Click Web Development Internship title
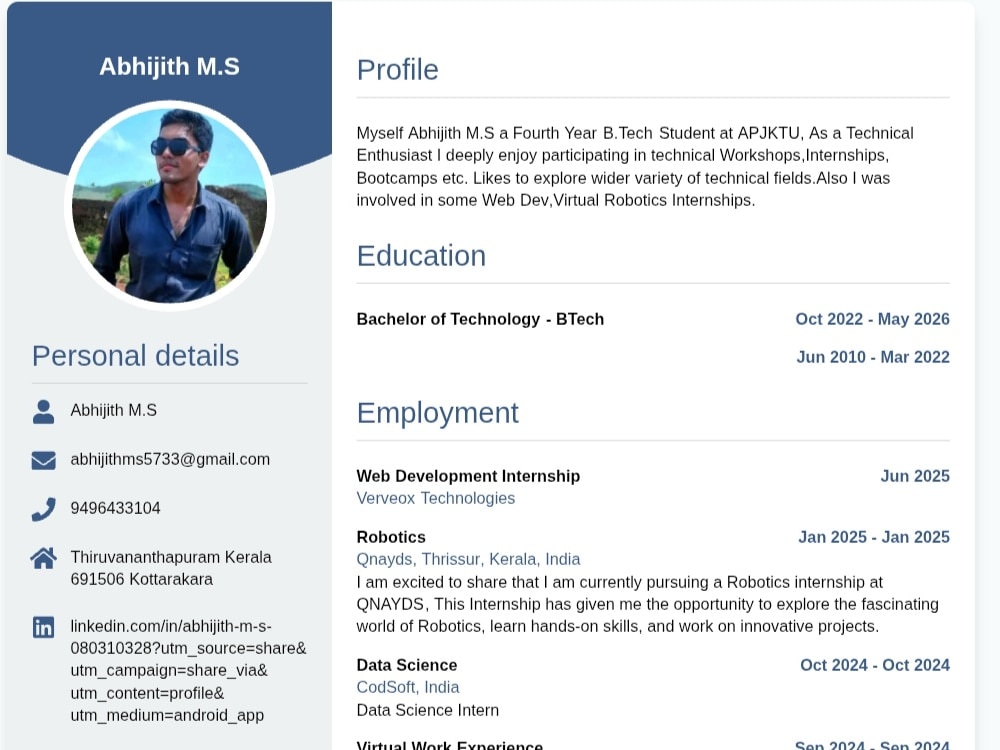Screen dimensions: 1000x750 (468, 476)
